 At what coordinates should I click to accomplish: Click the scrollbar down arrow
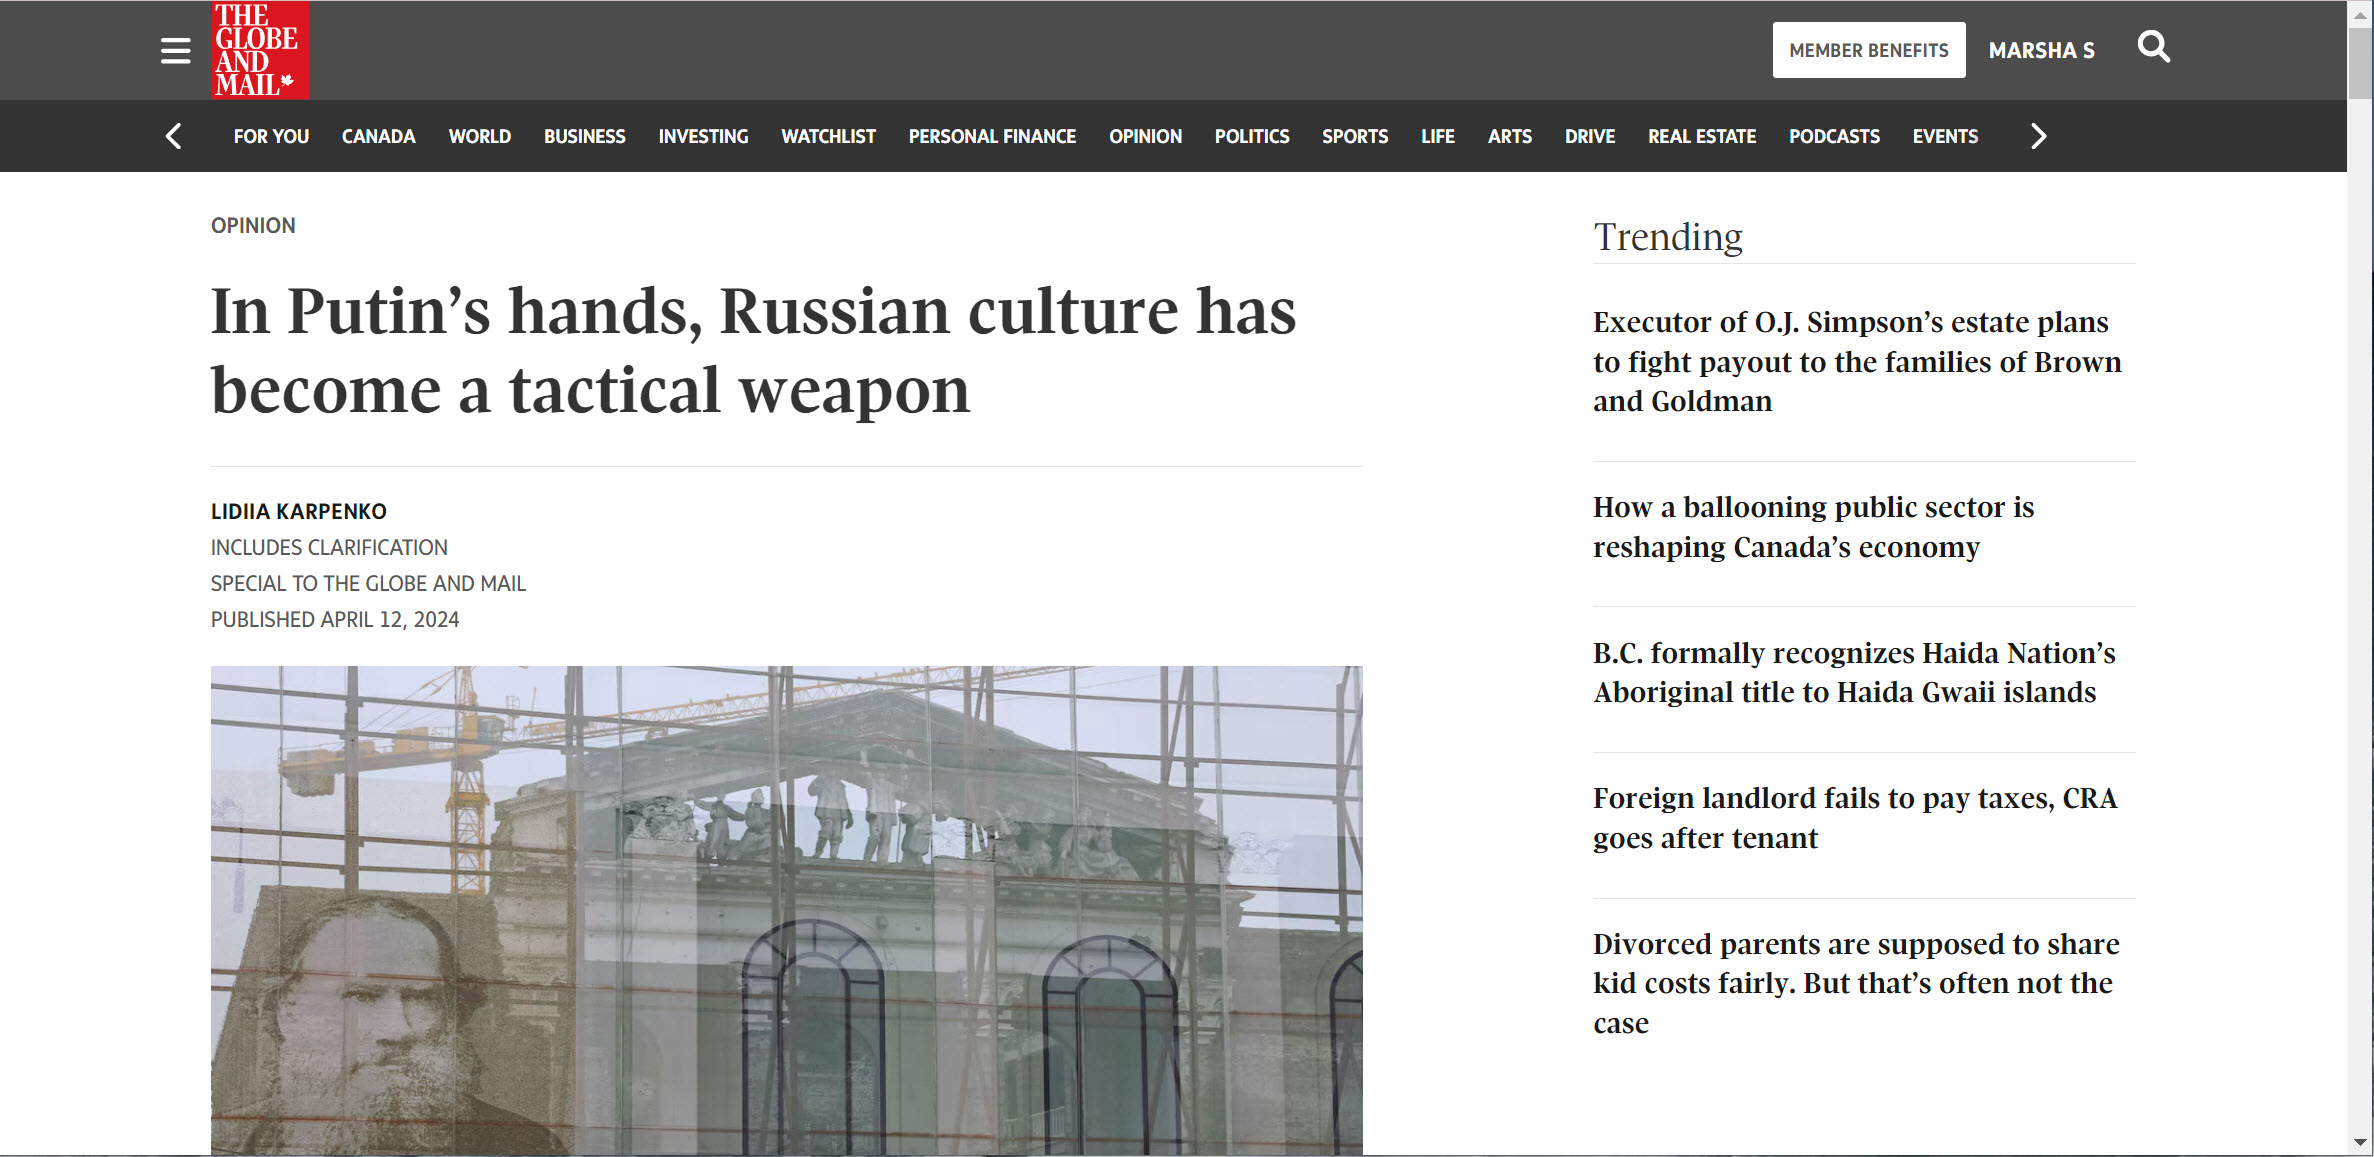(2360, 1142)
